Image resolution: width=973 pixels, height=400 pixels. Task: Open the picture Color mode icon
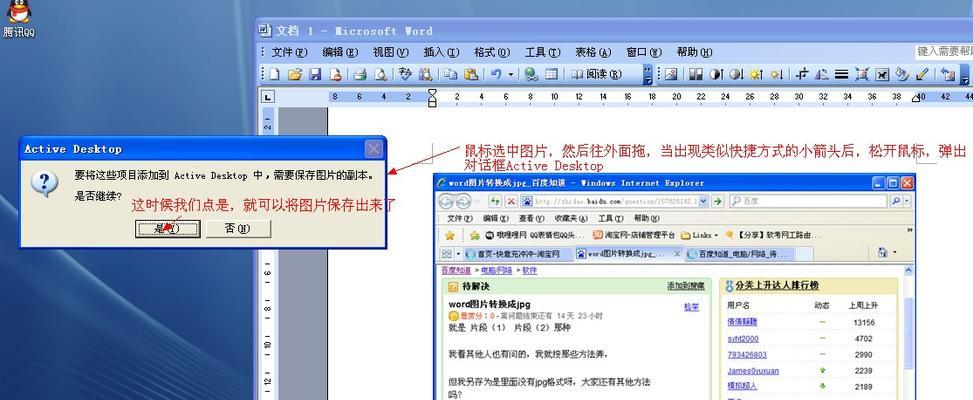[x=696, y=74]
